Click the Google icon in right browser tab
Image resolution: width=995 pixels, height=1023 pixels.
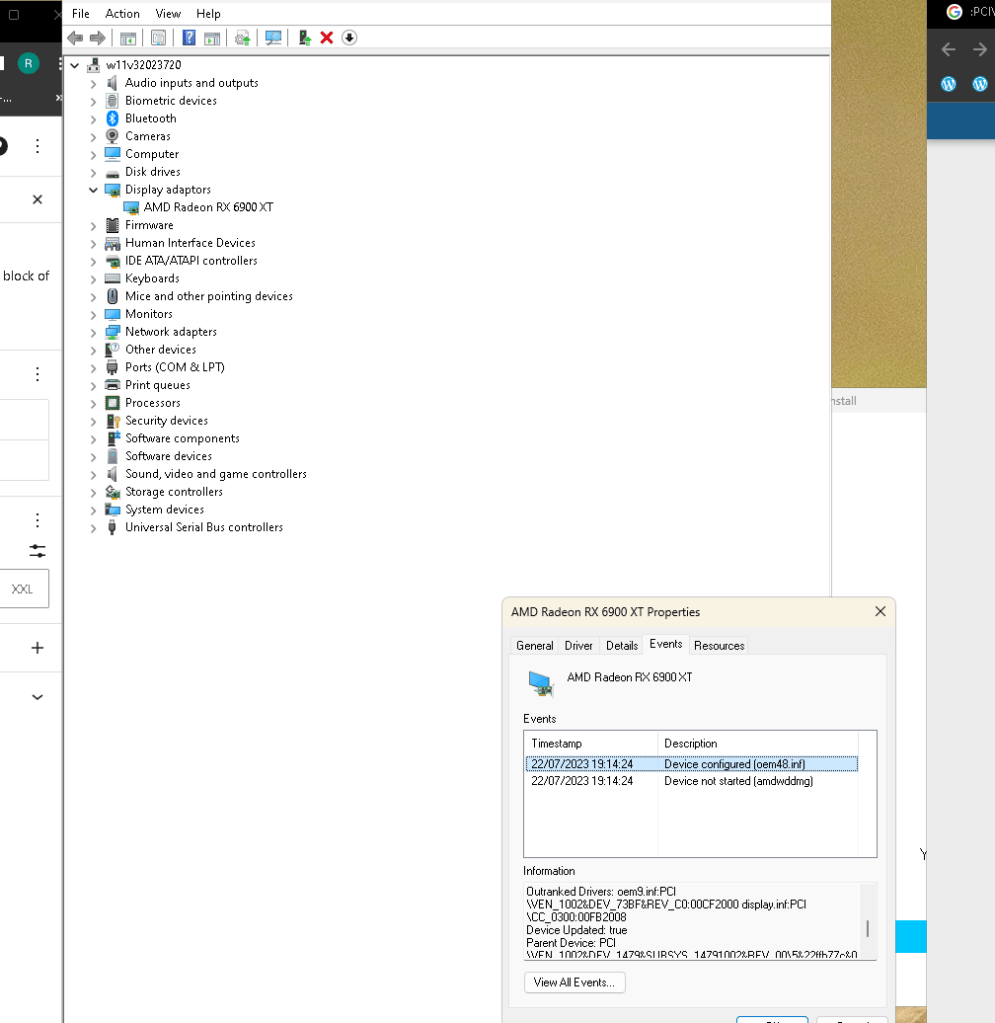coord(954,12)
